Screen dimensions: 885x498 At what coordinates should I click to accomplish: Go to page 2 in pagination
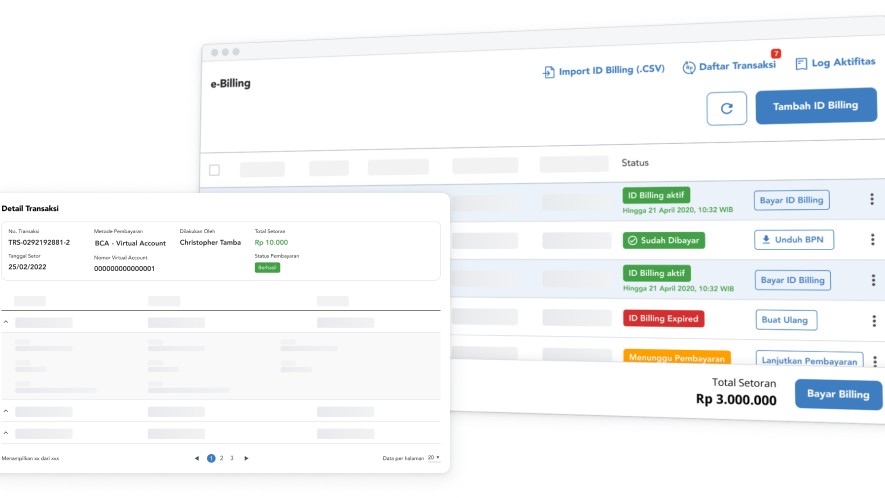(221, 458)
